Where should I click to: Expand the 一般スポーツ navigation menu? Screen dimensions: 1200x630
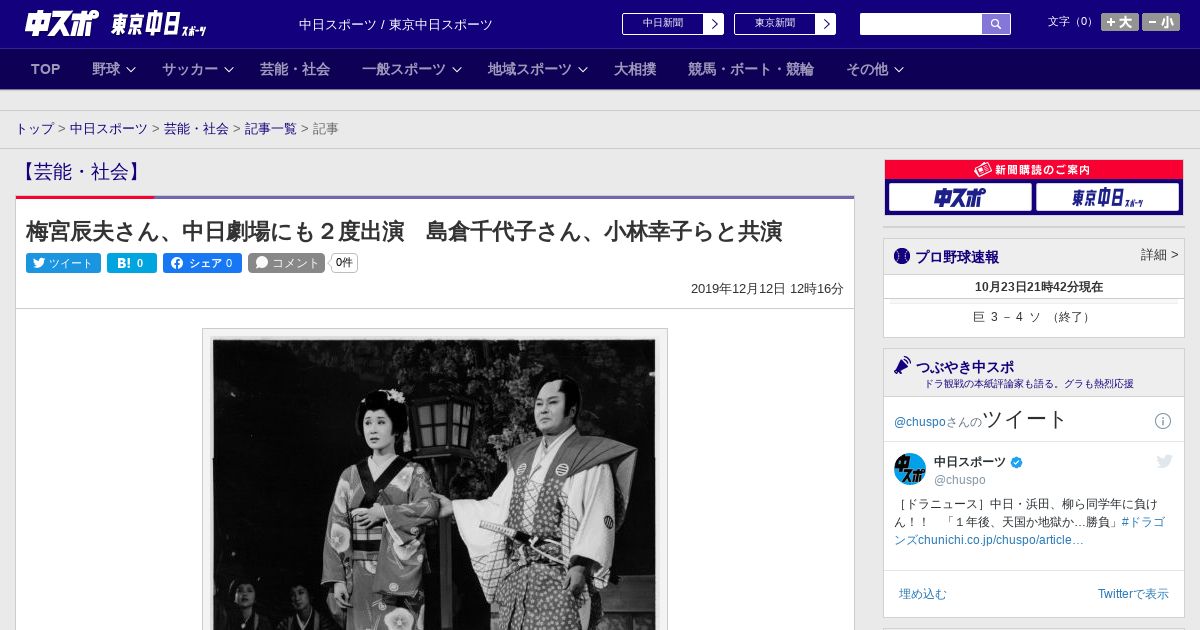click(x=412, y=69)
